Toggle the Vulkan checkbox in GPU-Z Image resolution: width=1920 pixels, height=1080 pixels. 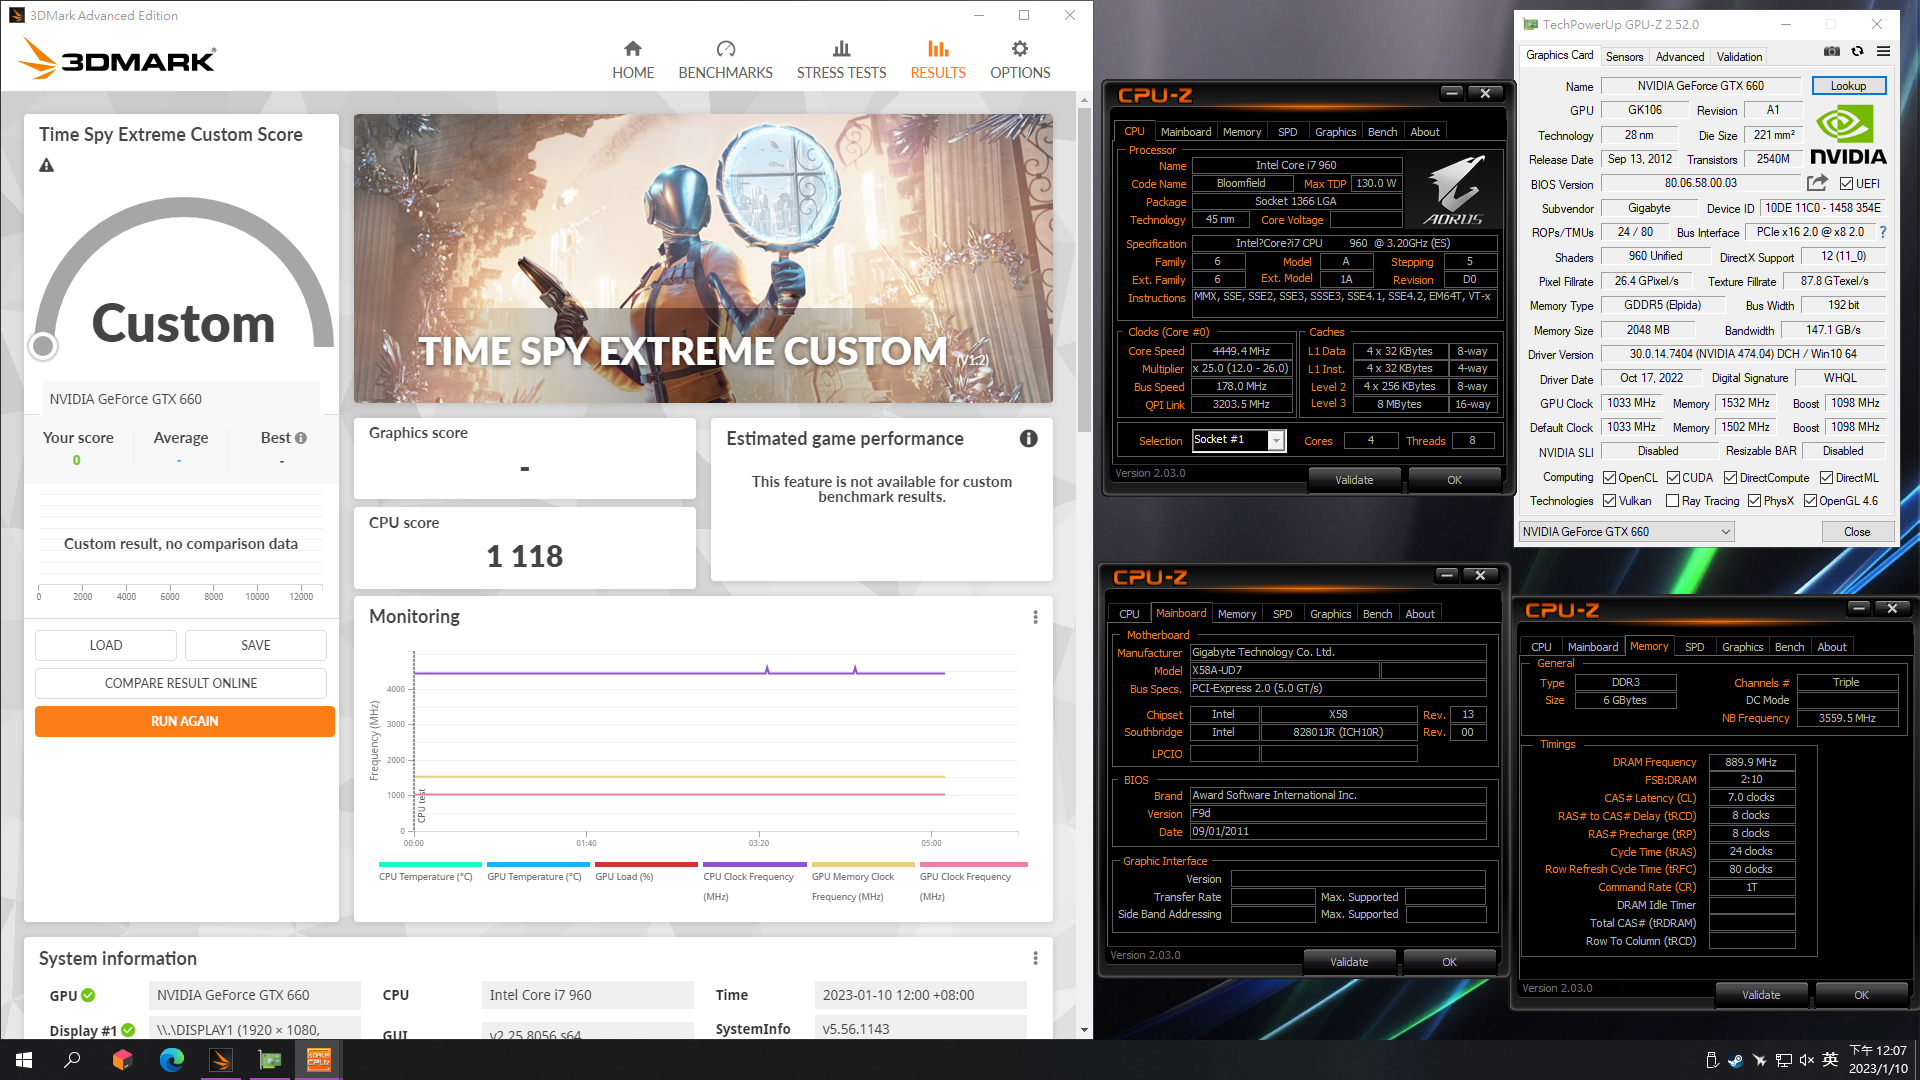[x=1609, y=501]
